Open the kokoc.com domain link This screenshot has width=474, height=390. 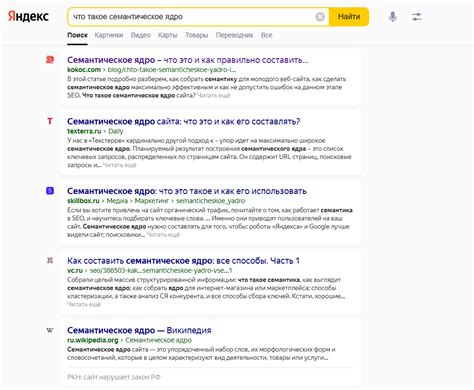click(x=84, y=70)
